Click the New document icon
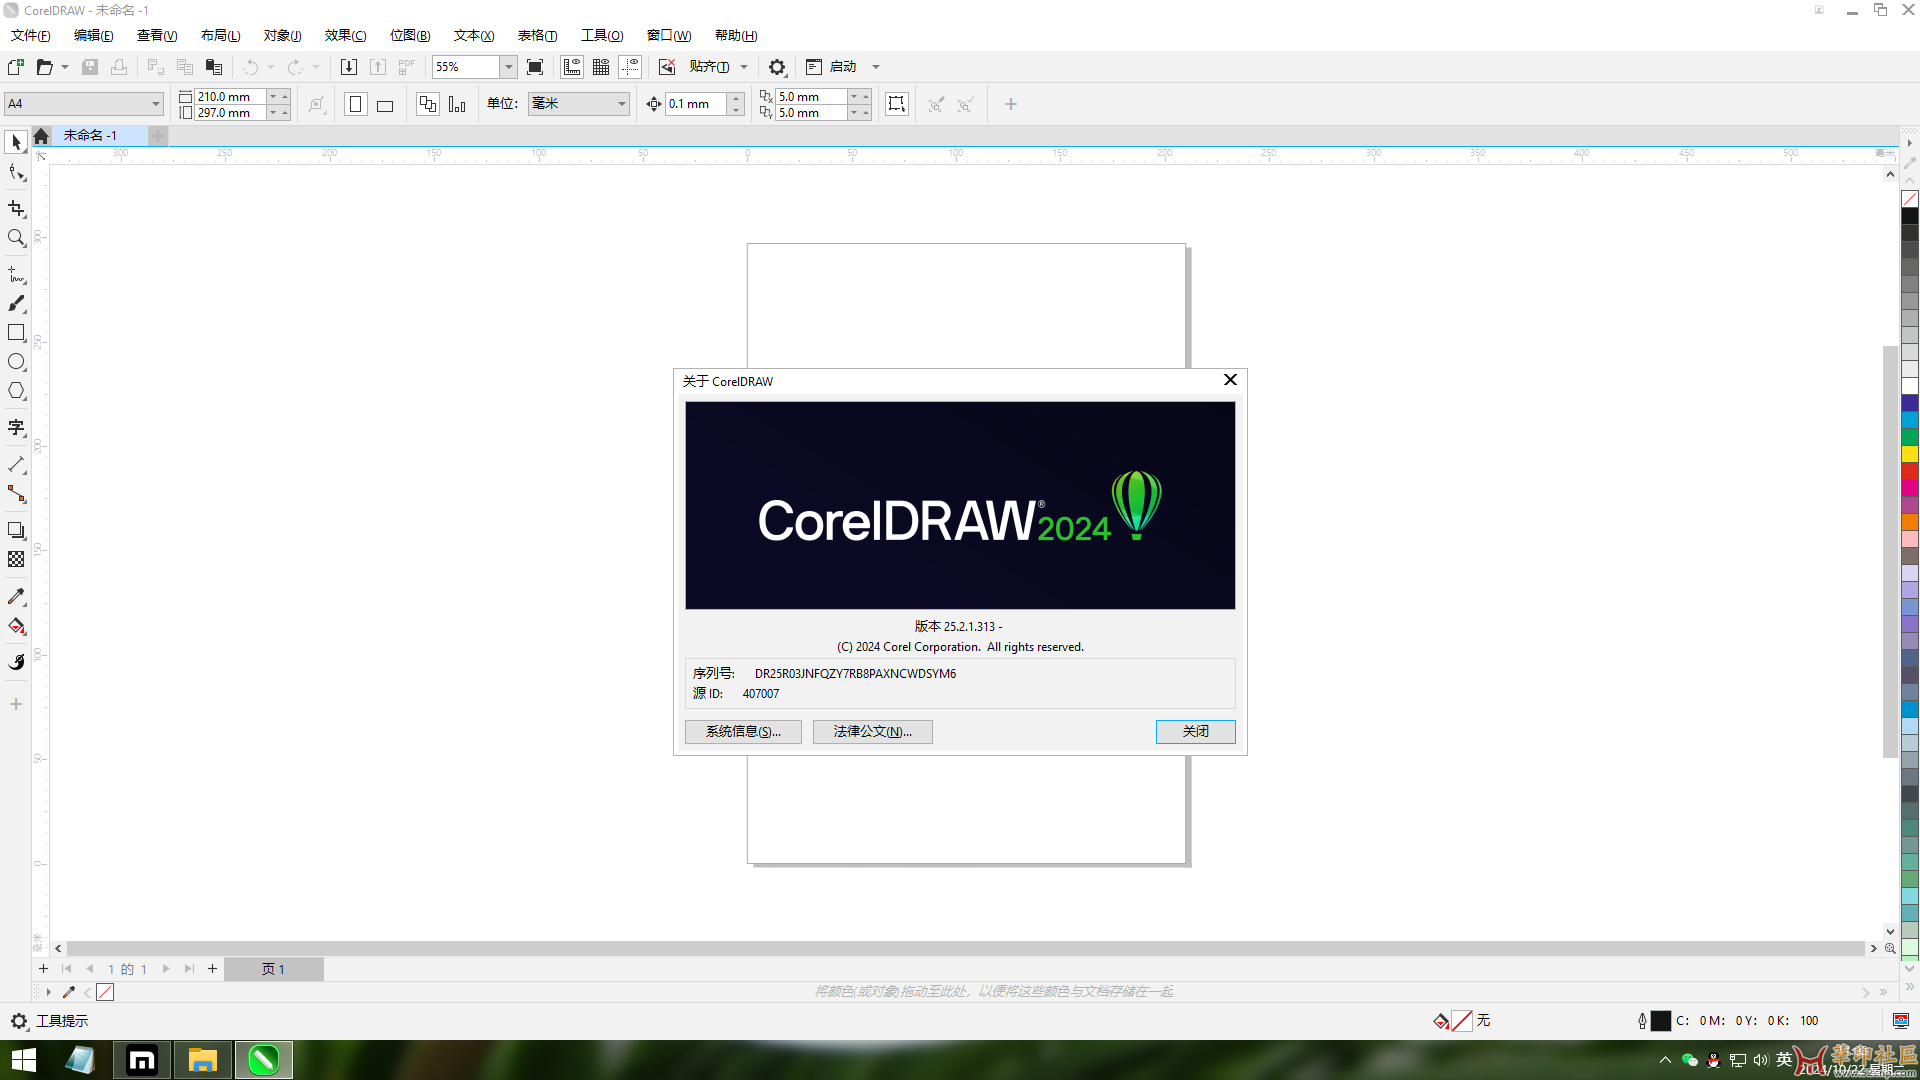 coord(15,67)
